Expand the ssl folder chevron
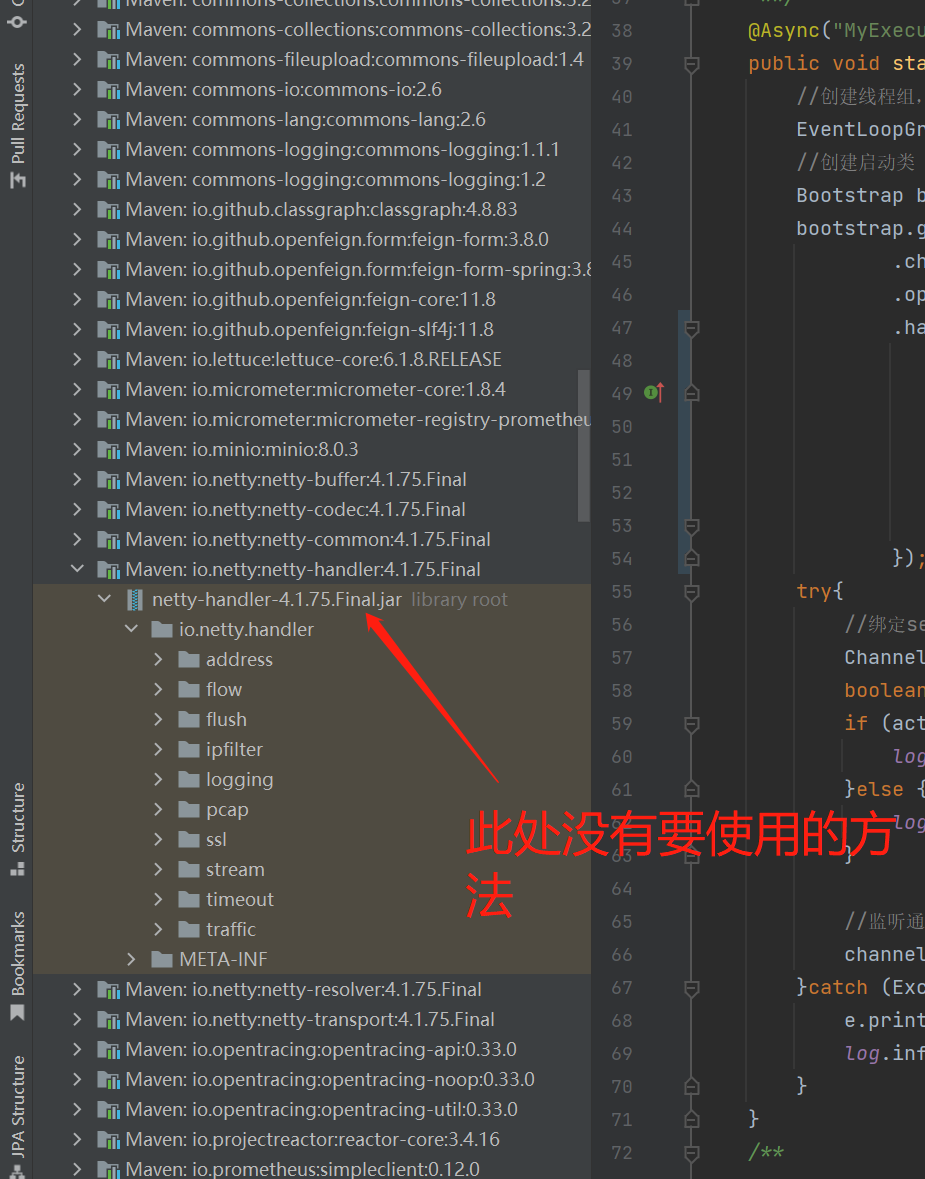 [158, 839]
